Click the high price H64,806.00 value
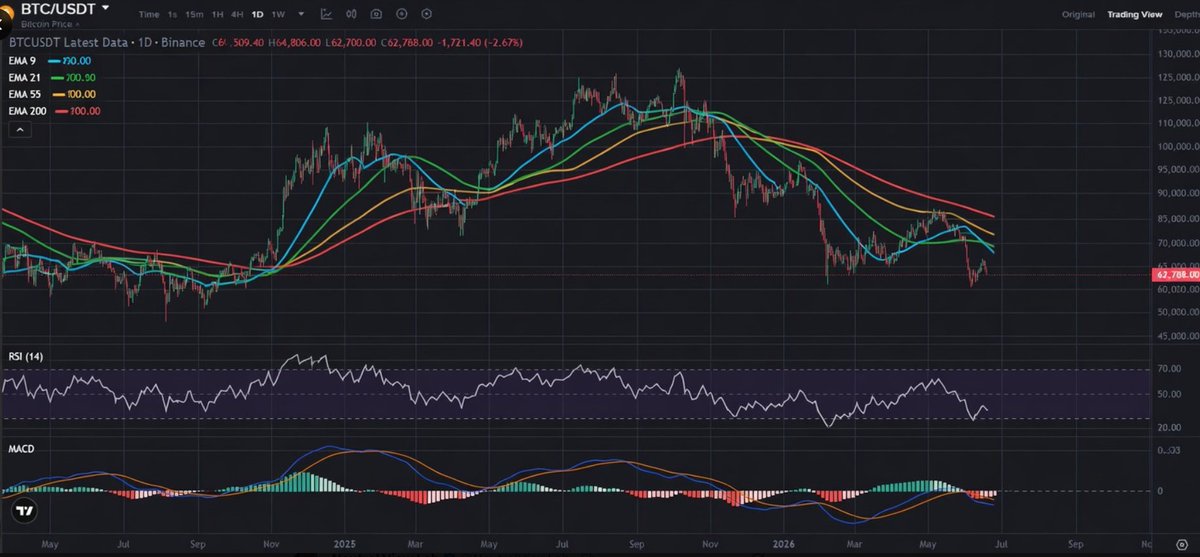 click(293, 44)
